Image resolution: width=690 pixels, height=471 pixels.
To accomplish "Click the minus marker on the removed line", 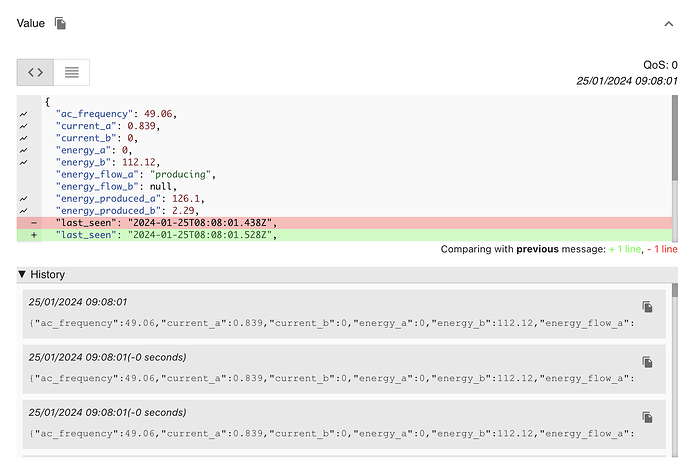I will pyautogui.click(x=35, y=222).
